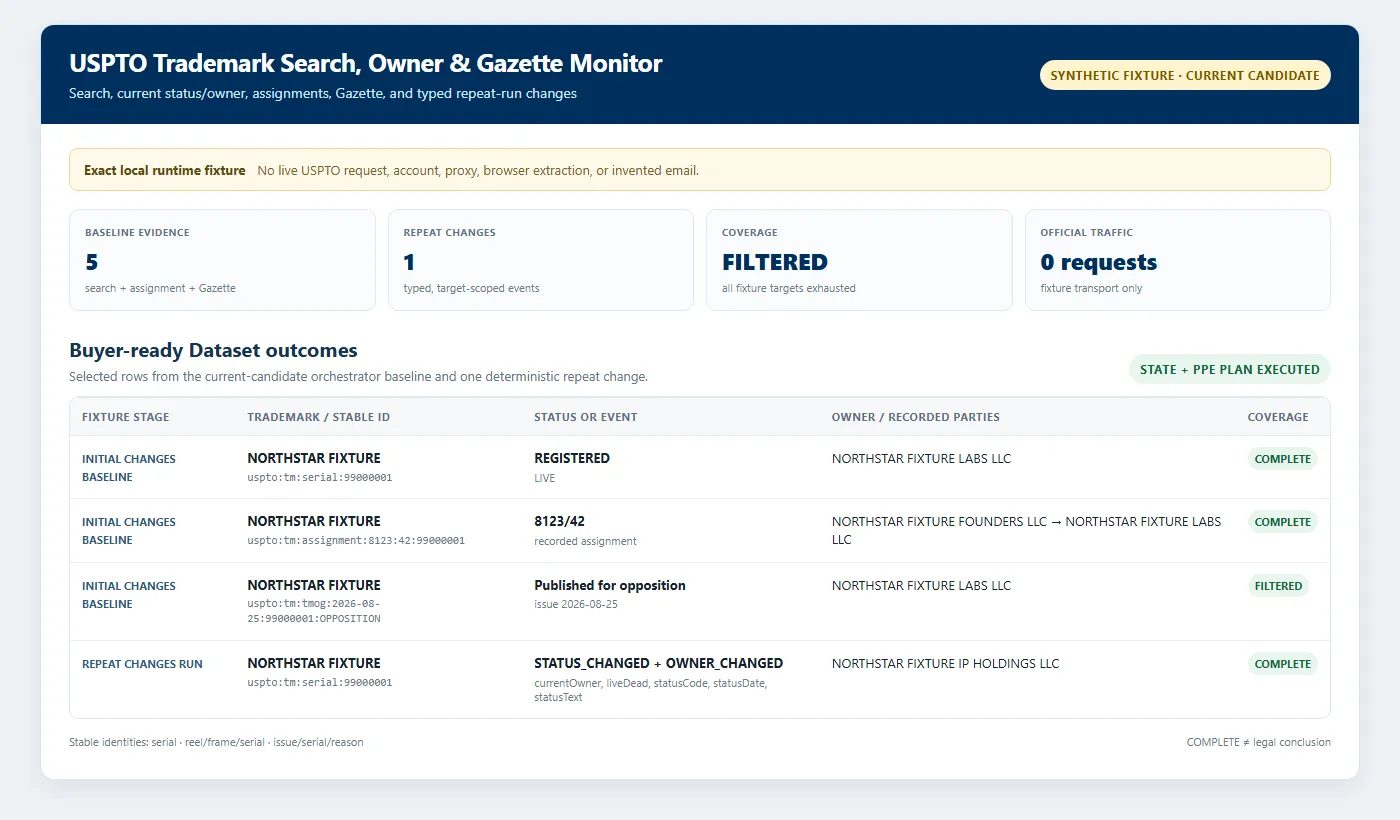
Task: Click the REGISTERED status cell
Action: tap(572, 458)
